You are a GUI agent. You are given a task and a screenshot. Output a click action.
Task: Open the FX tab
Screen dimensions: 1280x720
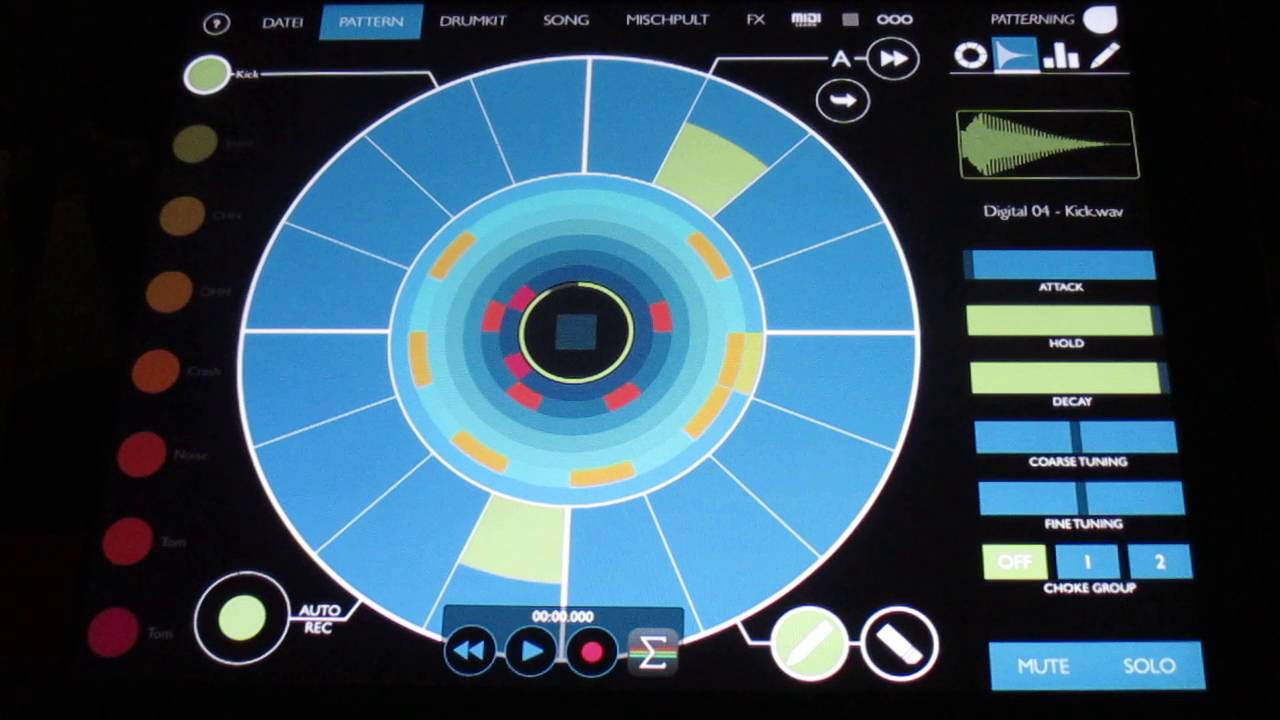[756, 20]
